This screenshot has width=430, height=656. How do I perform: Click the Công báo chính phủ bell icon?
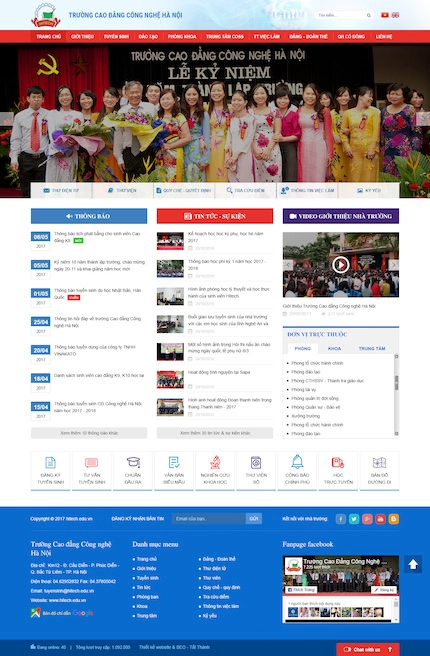click(297, 462)
